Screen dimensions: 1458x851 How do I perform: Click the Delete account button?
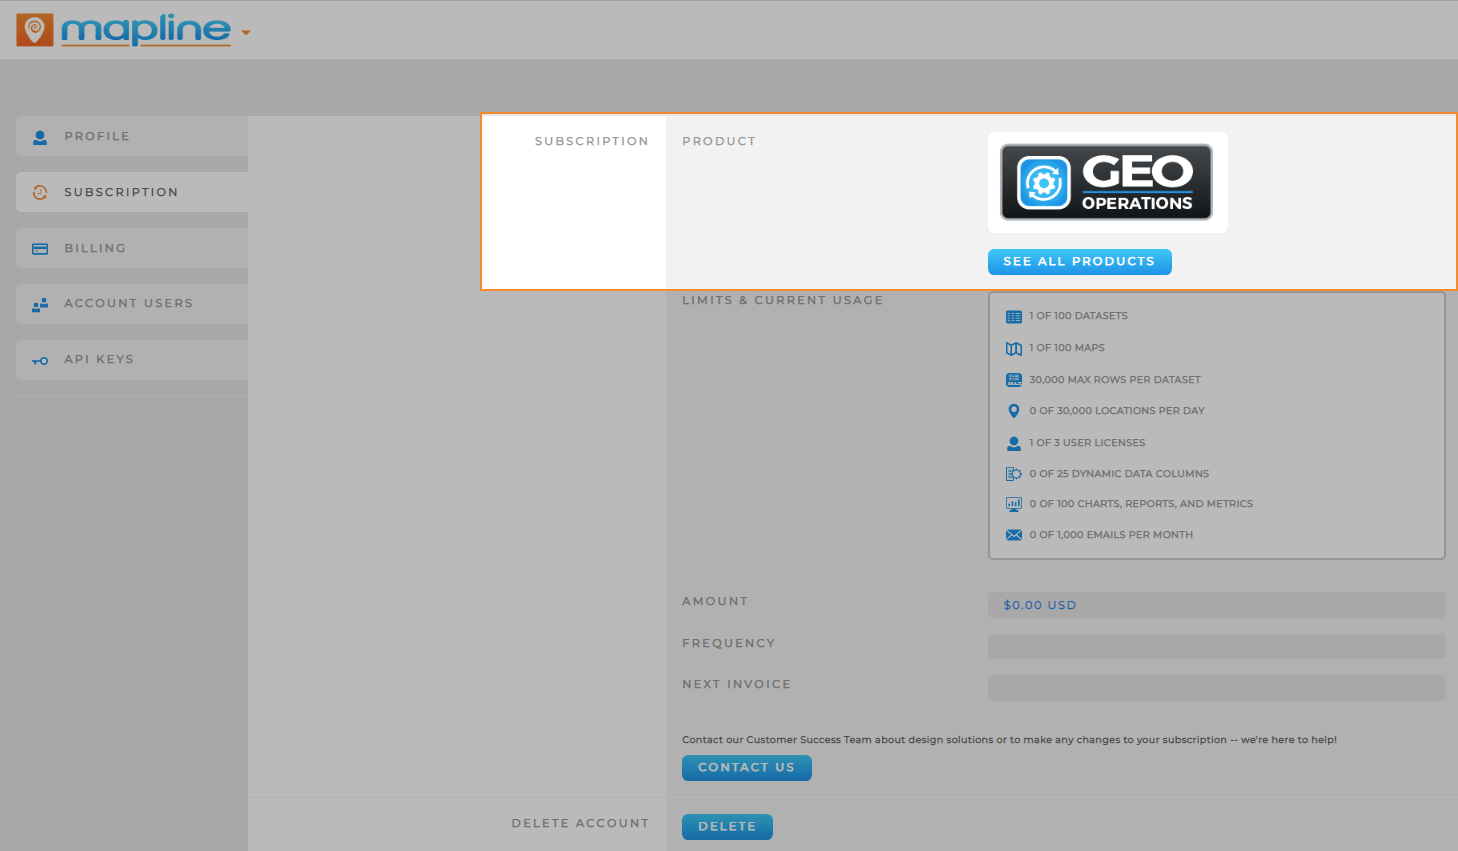tap(727, 827)
